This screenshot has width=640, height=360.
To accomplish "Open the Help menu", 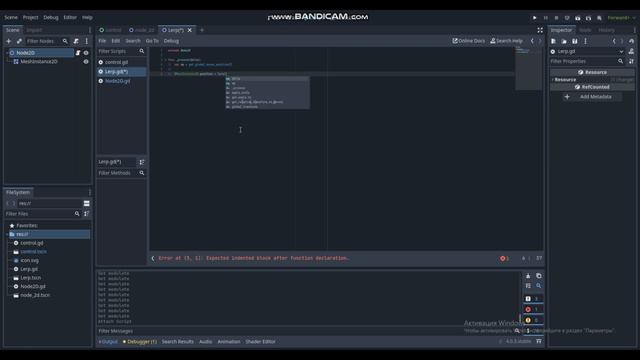I will 87,18.
